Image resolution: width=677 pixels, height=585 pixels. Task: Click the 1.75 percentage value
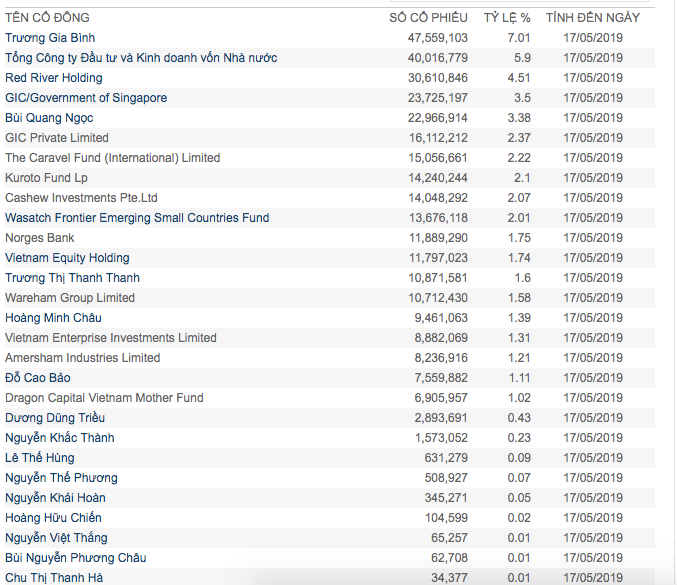coord(519,238)
